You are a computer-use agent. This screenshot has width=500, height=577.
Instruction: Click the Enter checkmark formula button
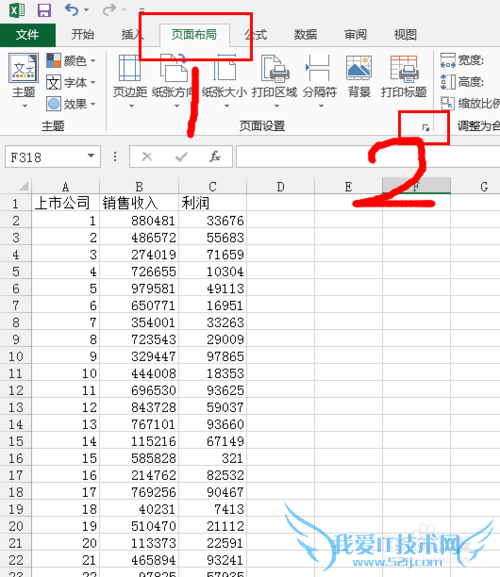click(181, 157)
